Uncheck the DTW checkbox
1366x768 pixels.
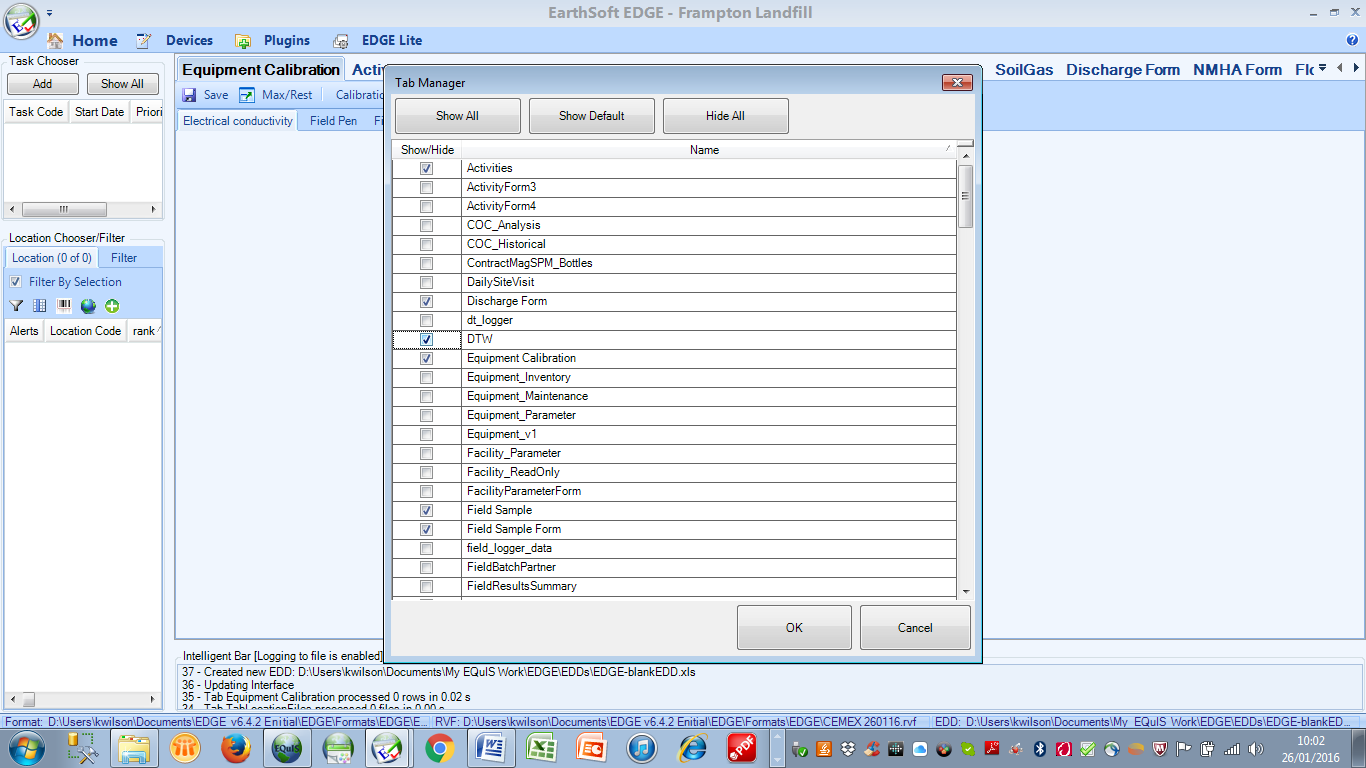[426, 339]
